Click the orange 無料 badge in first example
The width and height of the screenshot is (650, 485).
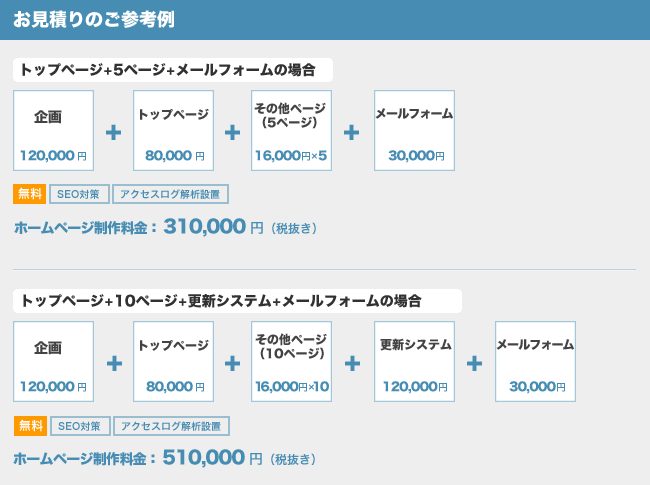(x=29, y=194)
